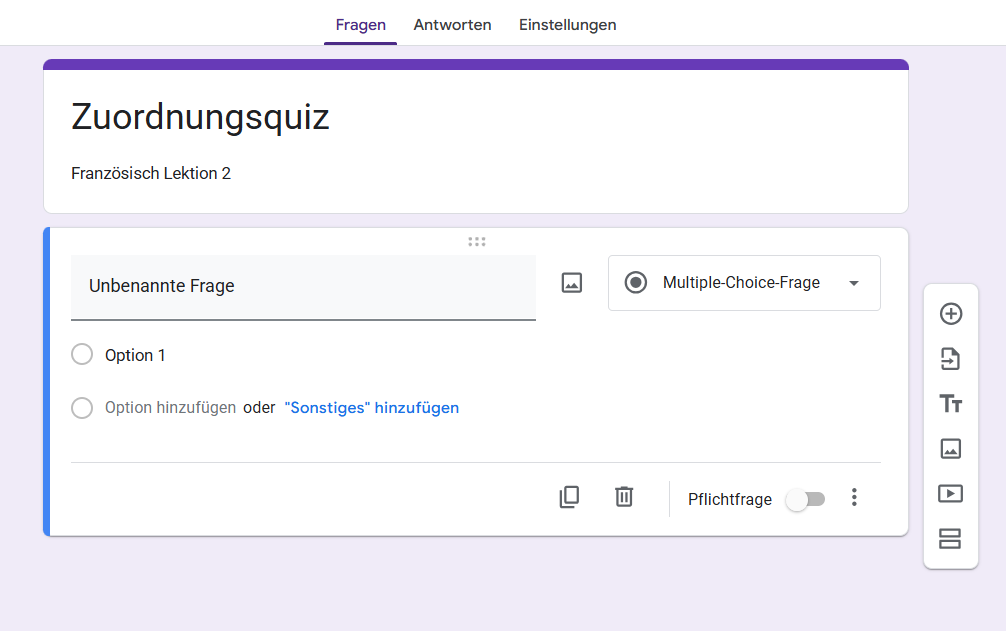Image resolution: width=1006 pixels, height=631 pixels.
Task: Add an 'Sonstiges' answer option
Action: point(371,407)
